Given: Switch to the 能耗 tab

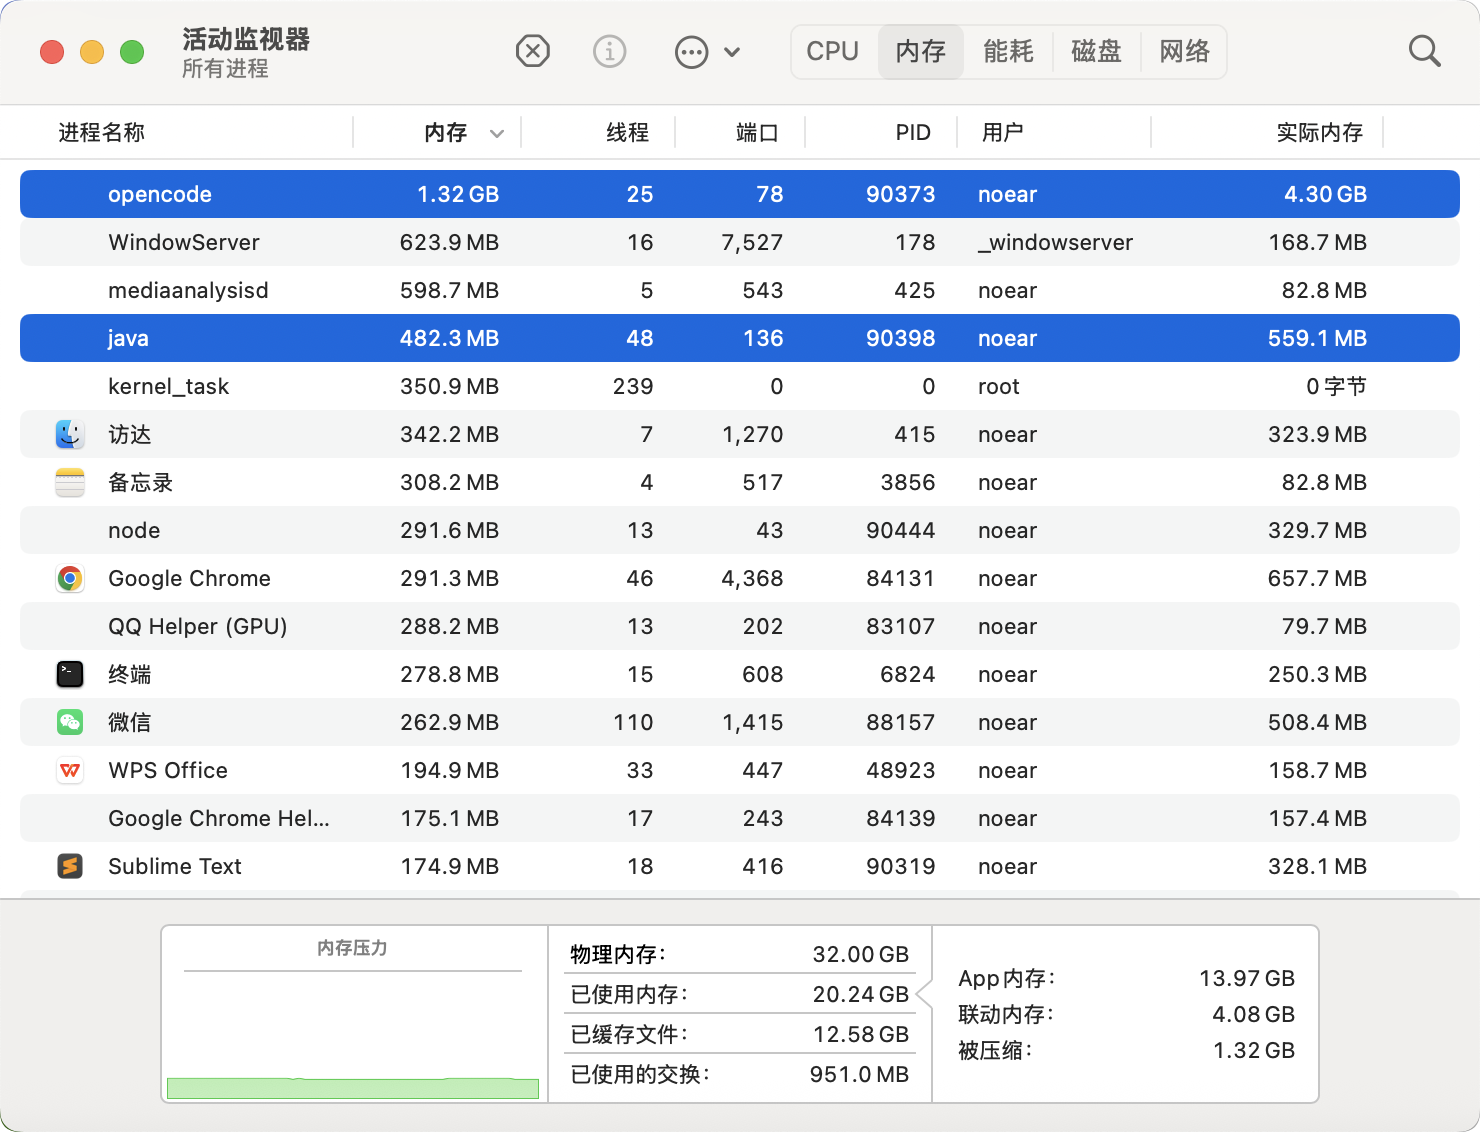Looking at the screenshot, I should tap(1008, 51).
